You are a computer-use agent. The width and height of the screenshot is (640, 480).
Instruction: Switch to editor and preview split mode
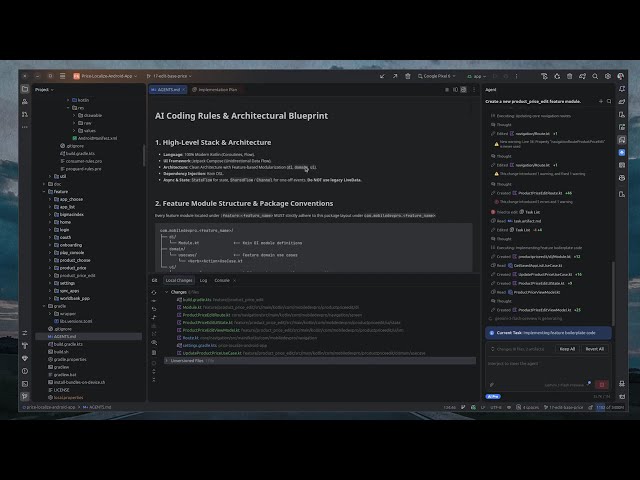click(x=455, y=89)
